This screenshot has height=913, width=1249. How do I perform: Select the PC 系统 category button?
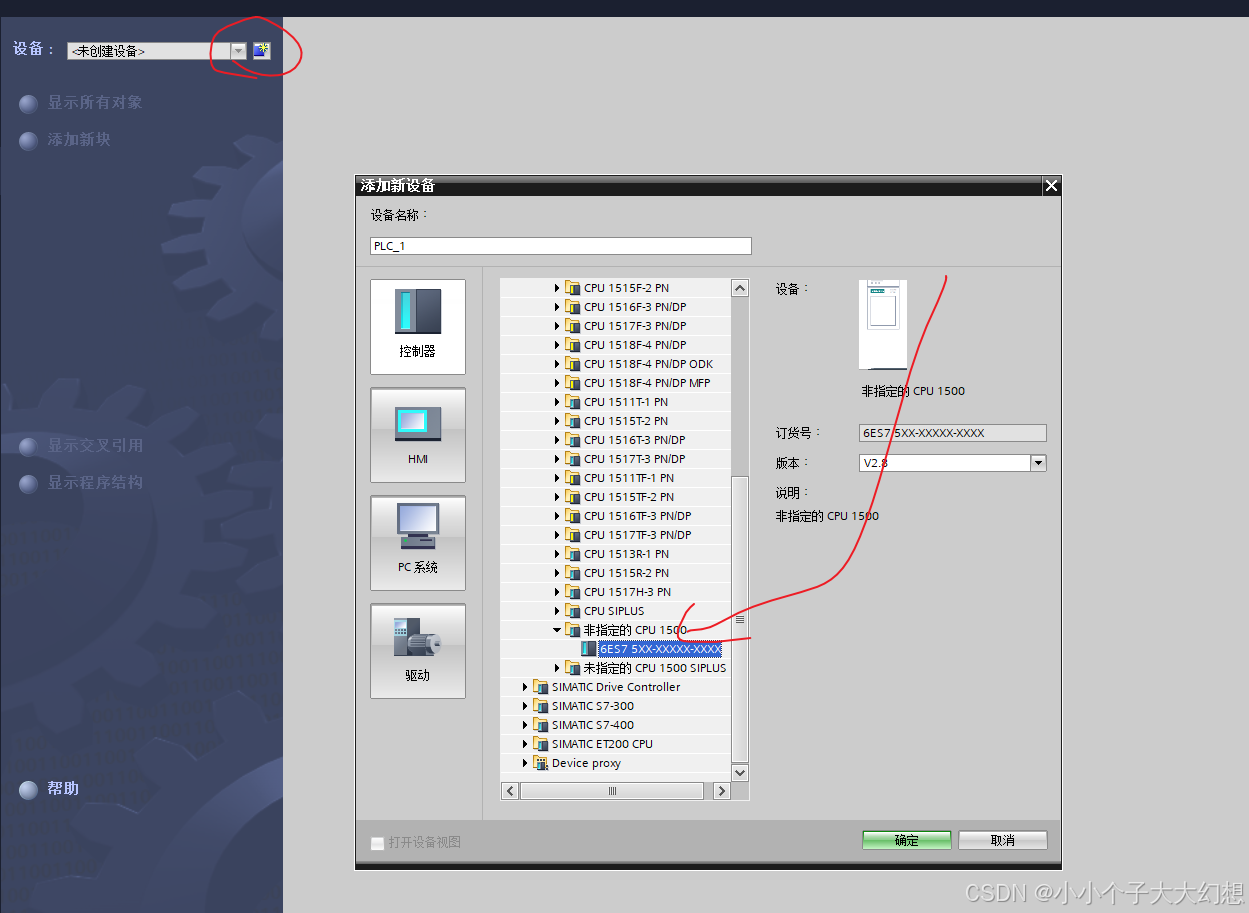coord(418,543)
